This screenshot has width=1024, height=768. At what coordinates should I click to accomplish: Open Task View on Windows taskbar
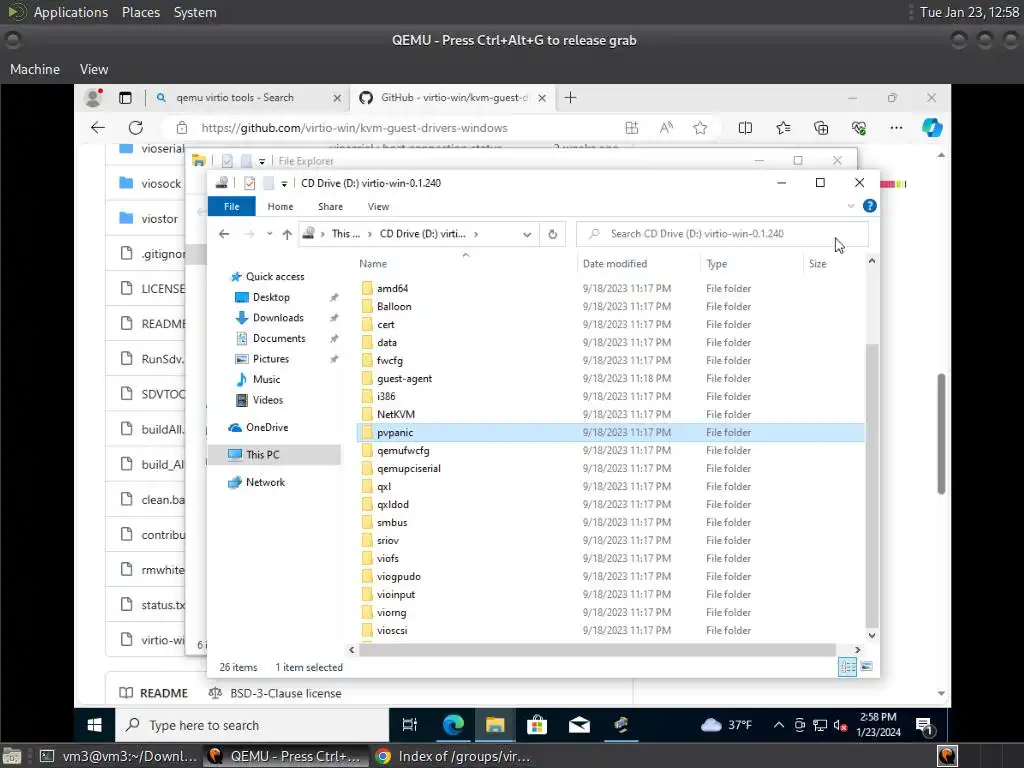point(409,725)
